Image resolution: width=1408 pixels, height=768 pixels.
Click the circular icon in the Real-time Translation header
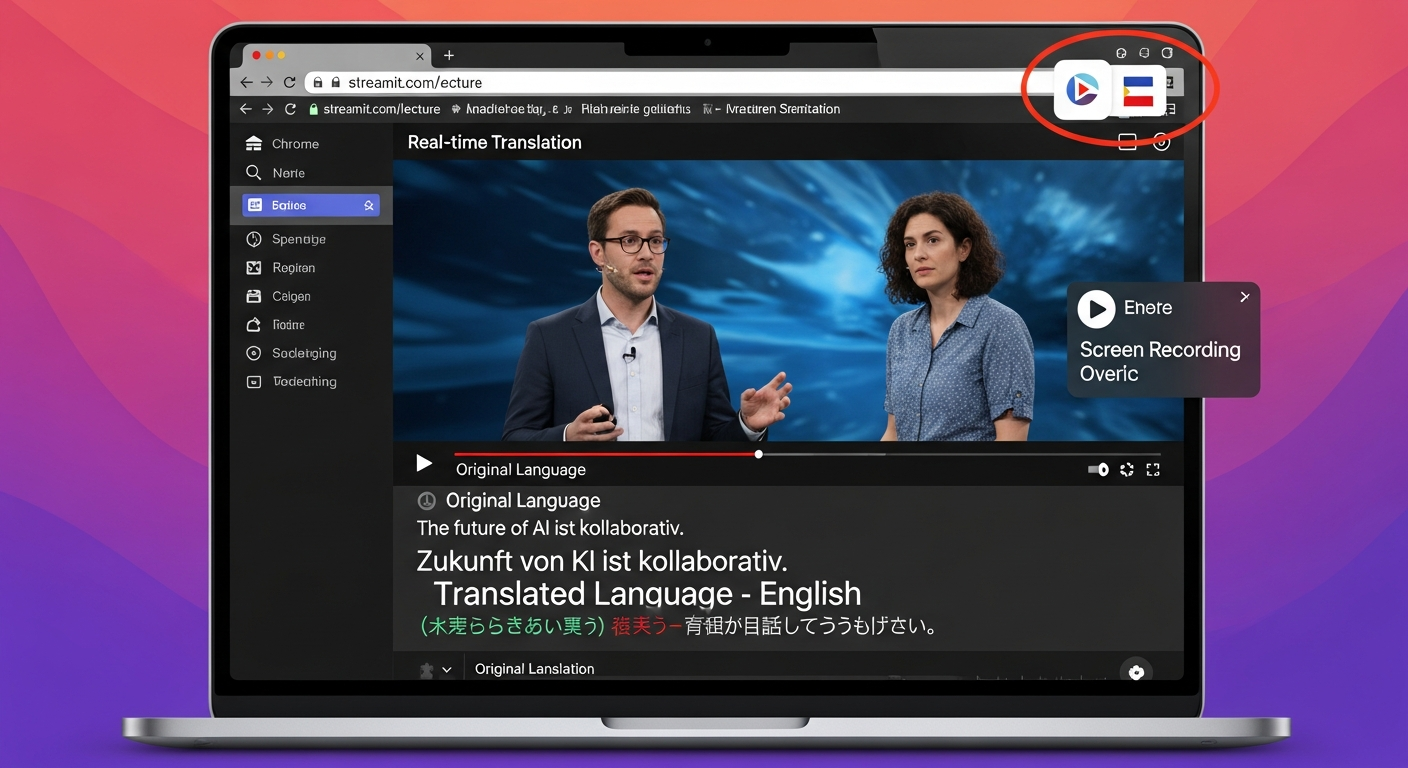point(1161,142)
